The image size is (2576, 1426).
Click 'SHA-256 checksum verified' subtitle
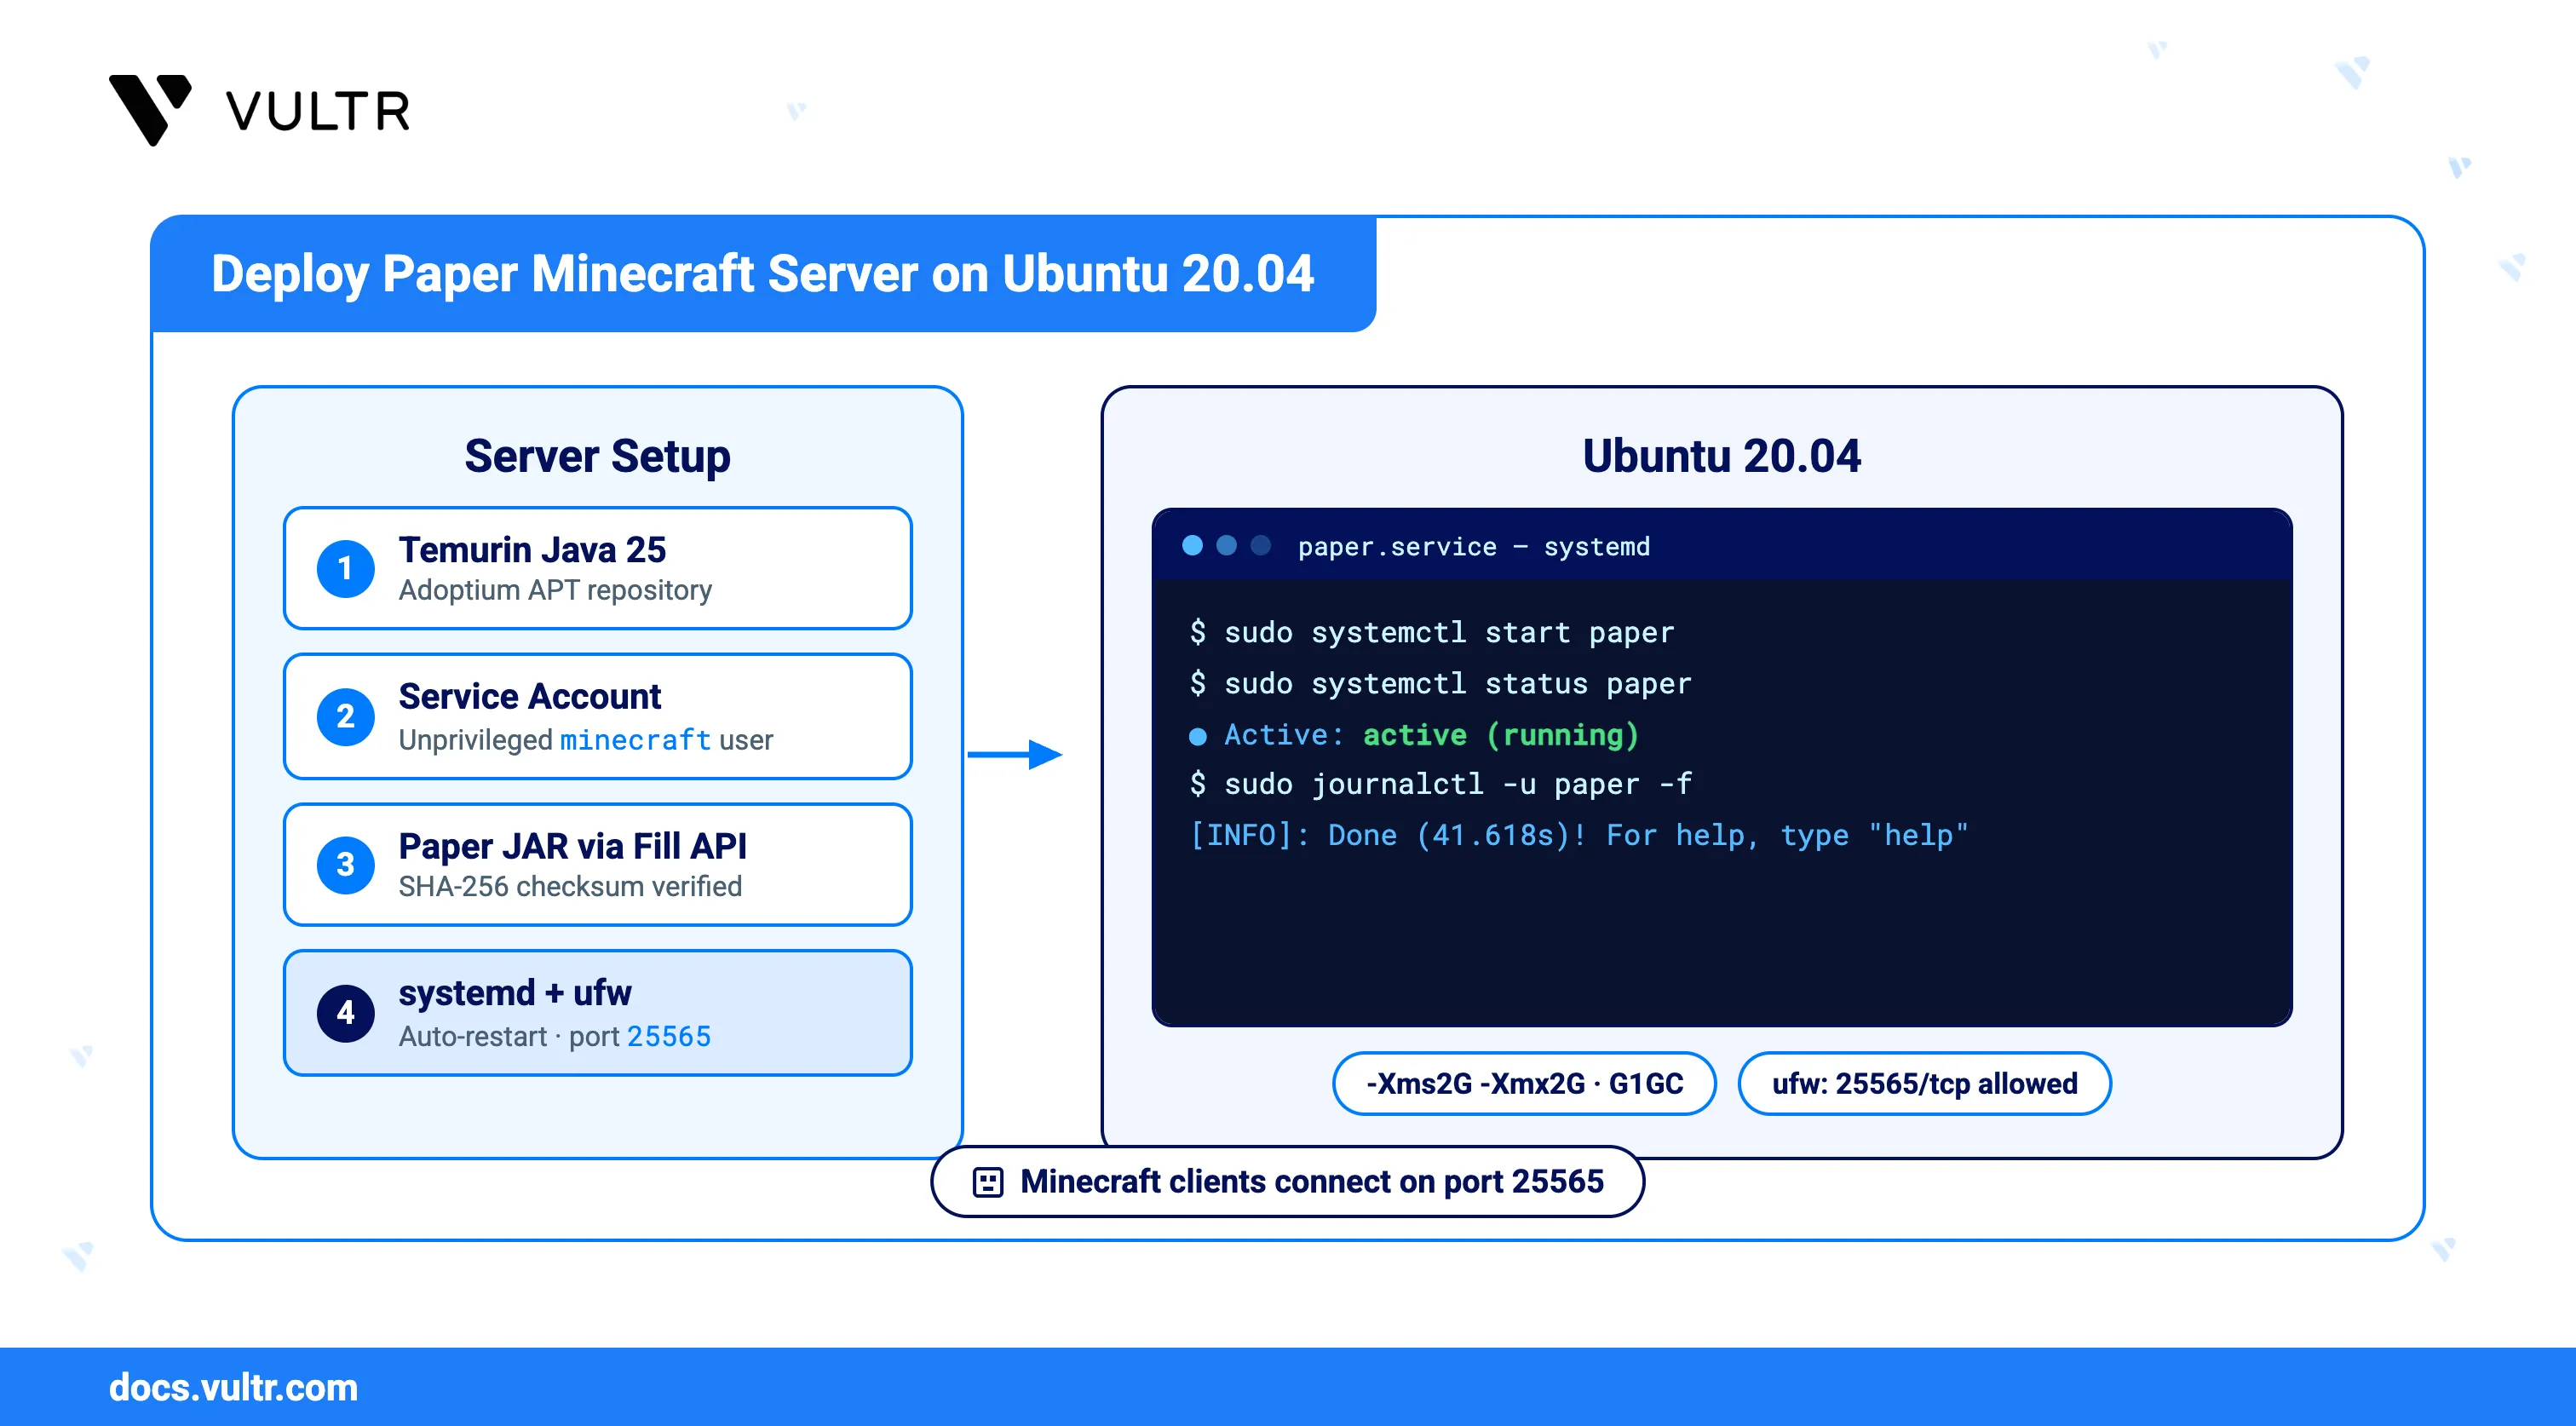coord(570,886)
